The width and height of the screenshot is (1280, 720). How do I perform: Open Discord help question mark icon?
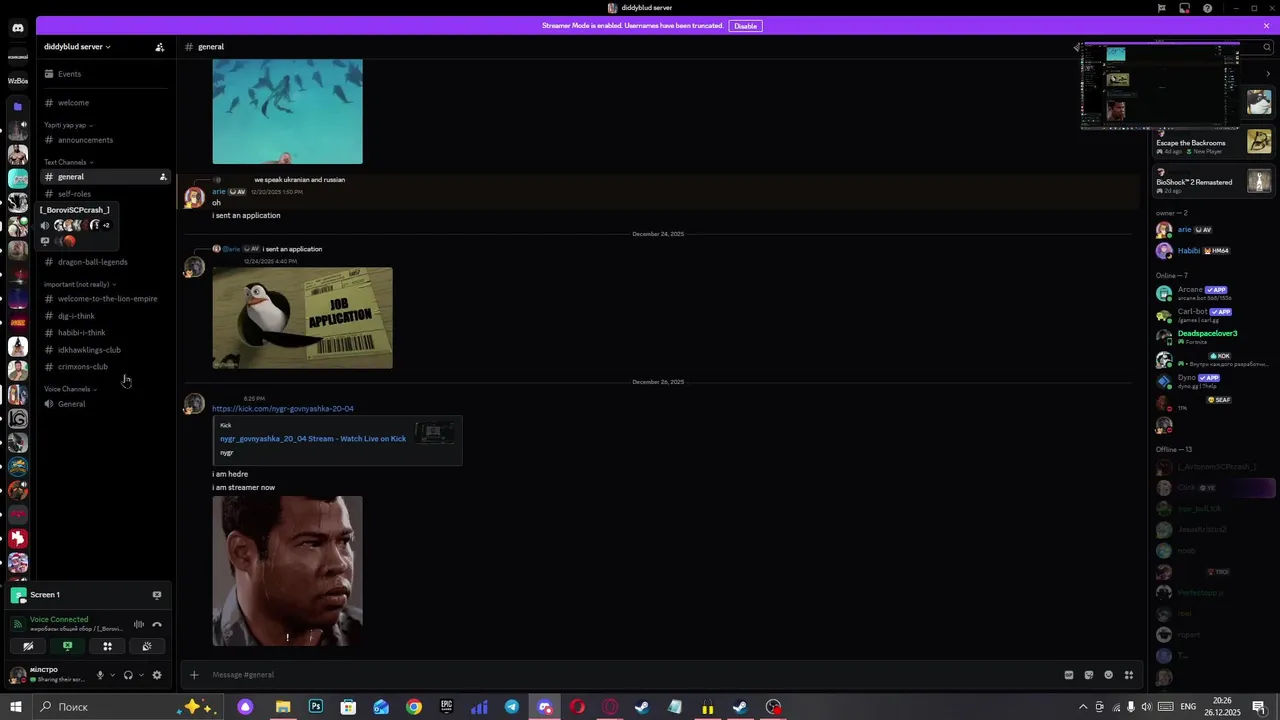1207,8
